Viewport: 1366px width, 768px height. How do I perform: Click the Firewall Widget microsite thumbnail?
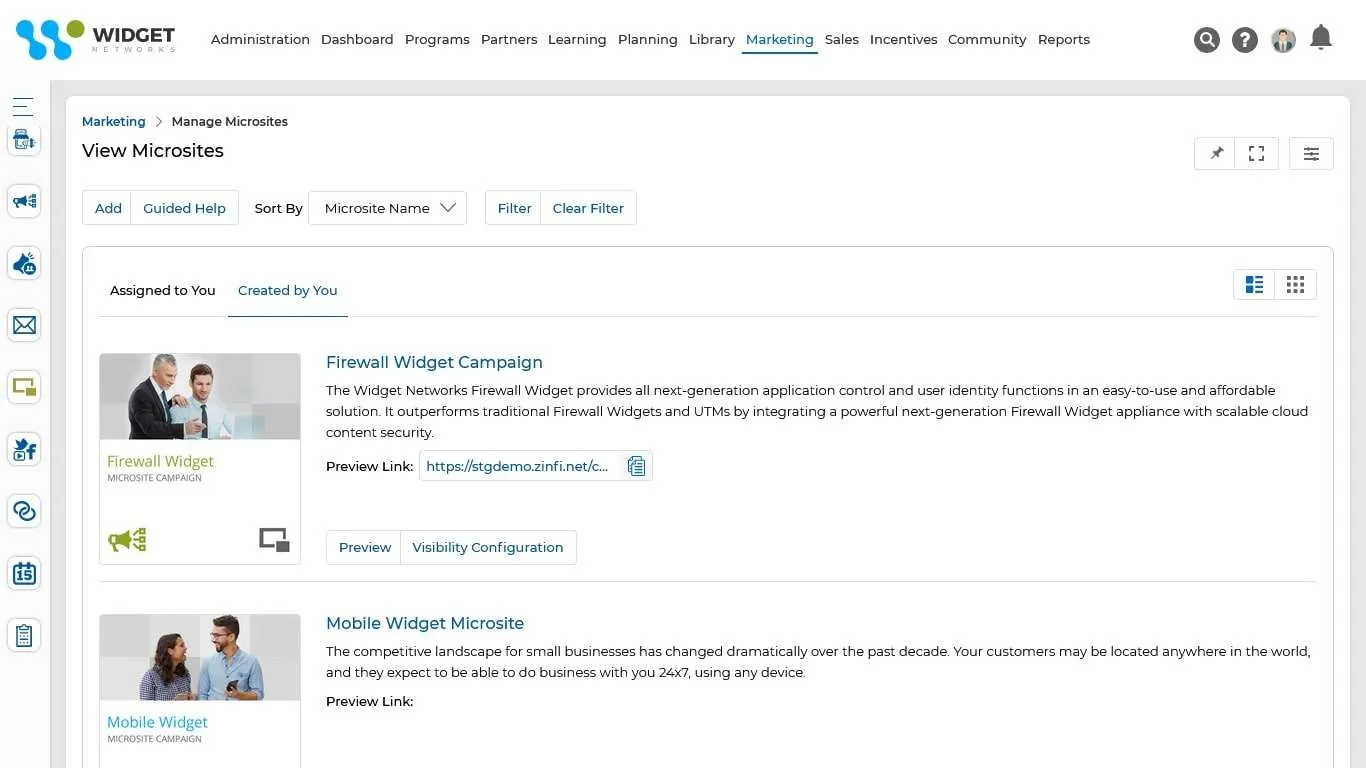pyautogui.click(x=199, y=396)
